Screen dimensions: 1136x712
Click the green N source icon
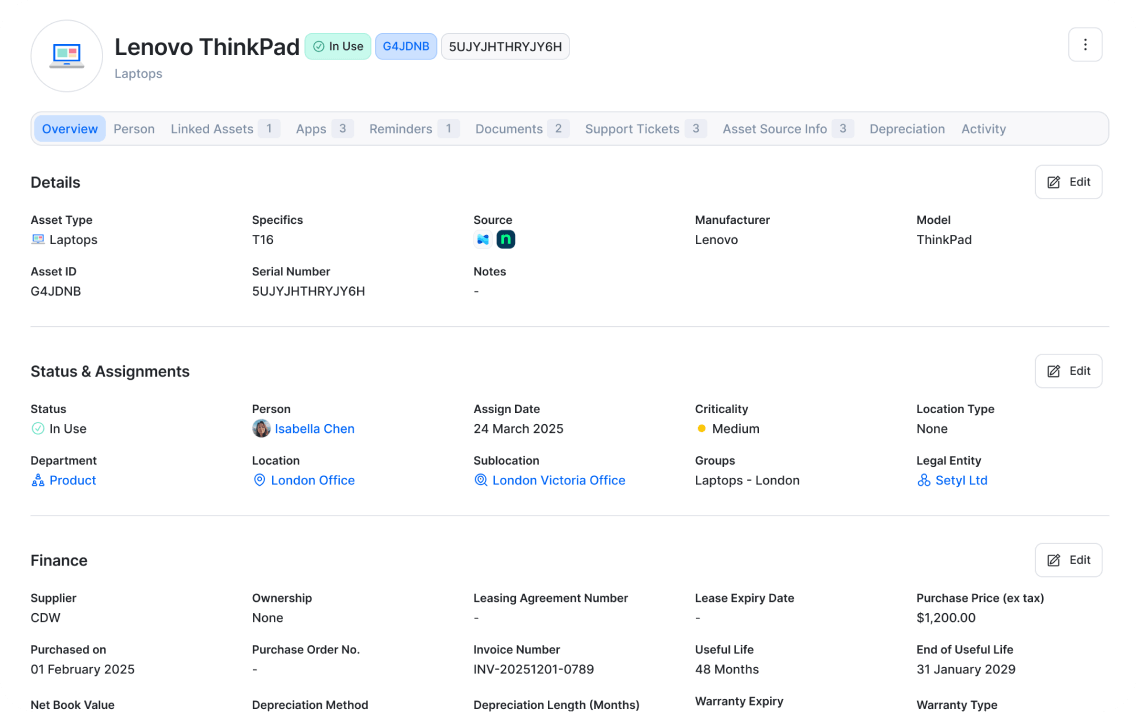tap(506, 240)
